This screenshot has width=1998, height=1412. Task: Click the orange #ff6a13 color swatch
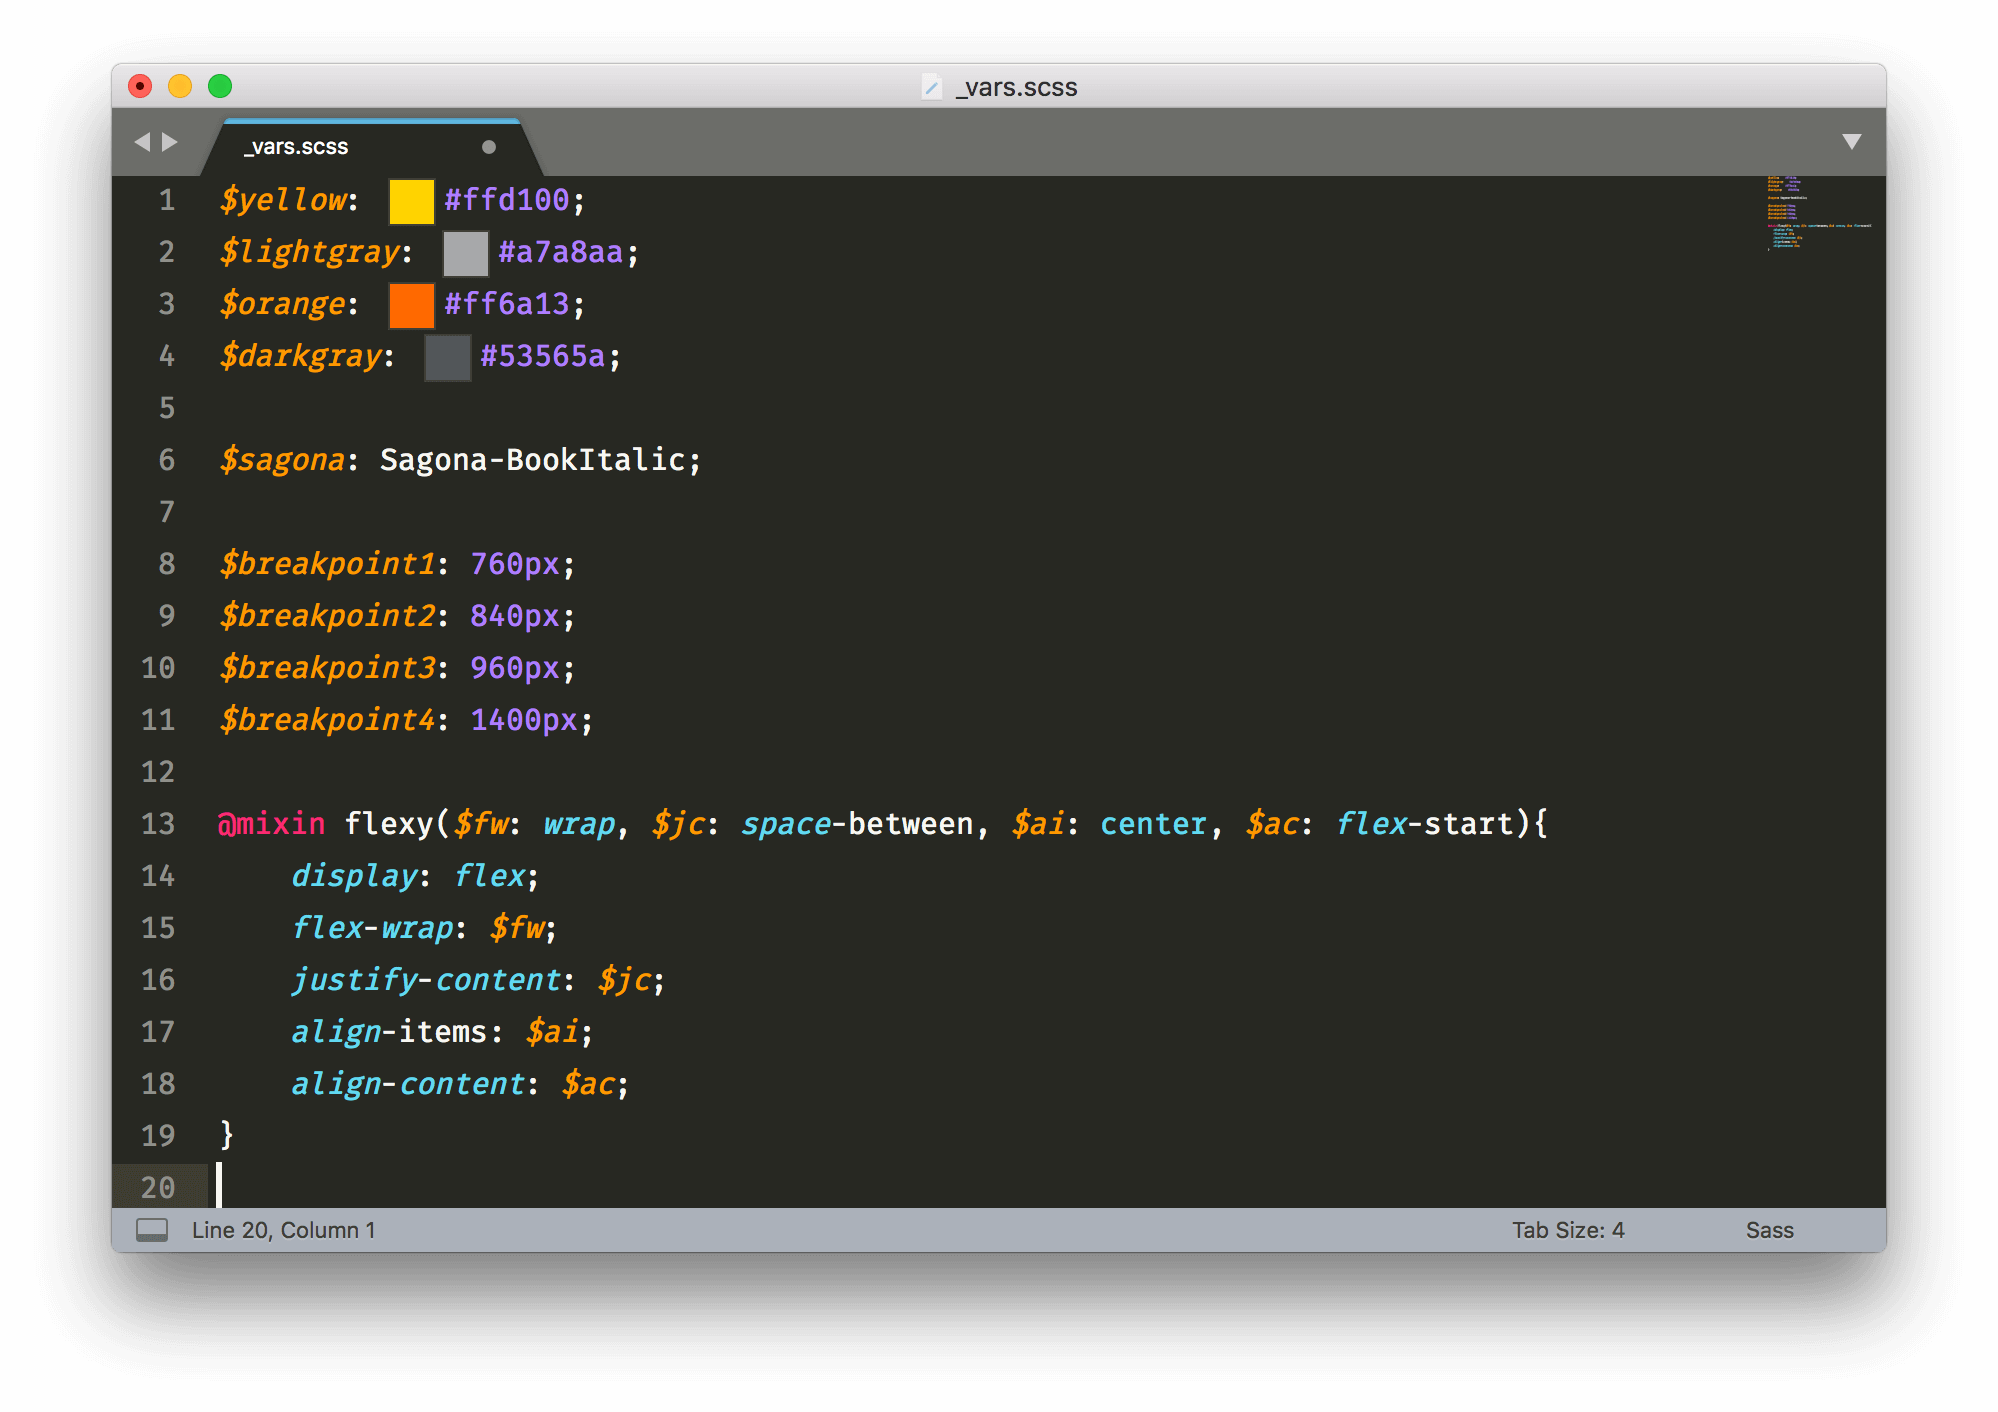pyautogui.click(x=411, y=305)
